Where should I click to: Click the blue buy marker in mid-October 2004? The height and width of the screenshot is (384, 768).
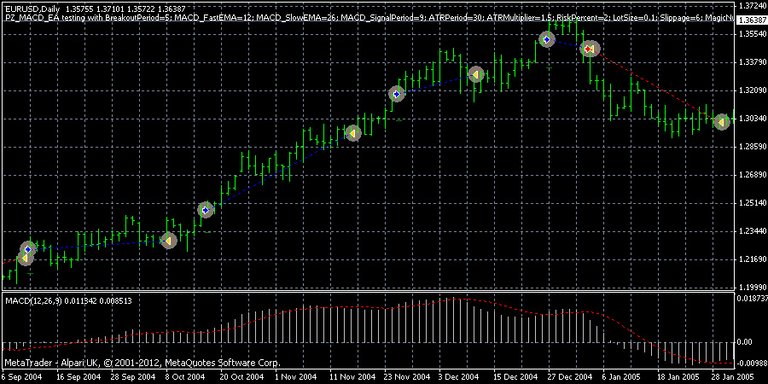point(206,210)
